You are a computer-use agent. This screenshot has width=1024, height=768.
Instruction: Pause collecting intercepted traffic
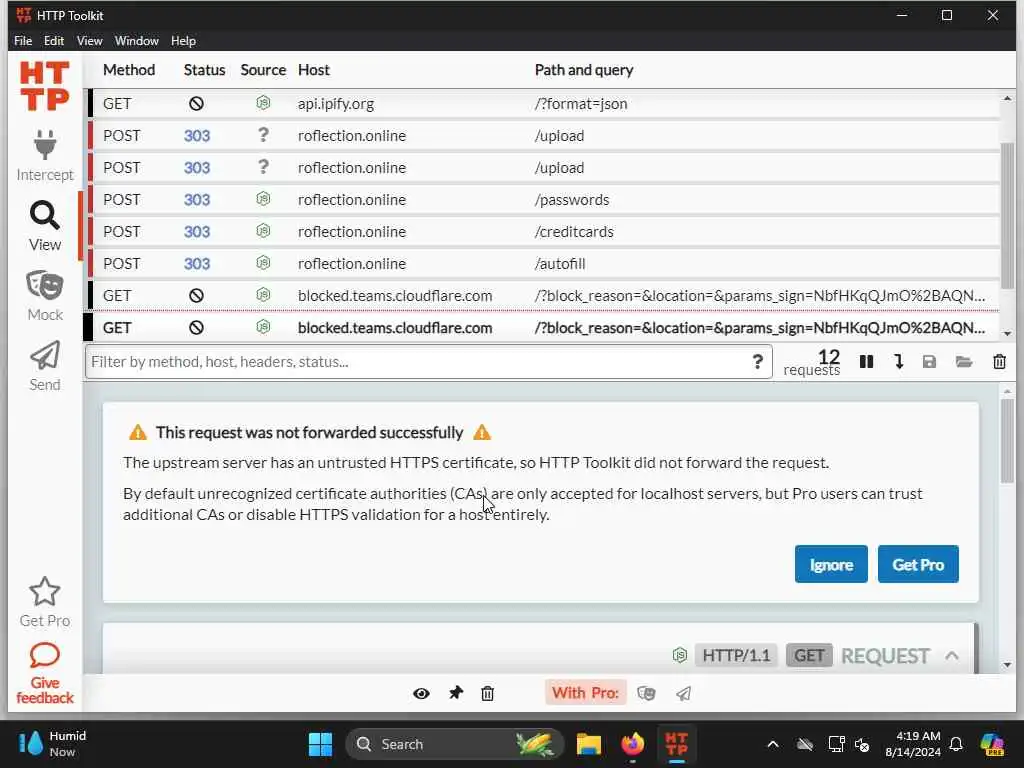866,362
